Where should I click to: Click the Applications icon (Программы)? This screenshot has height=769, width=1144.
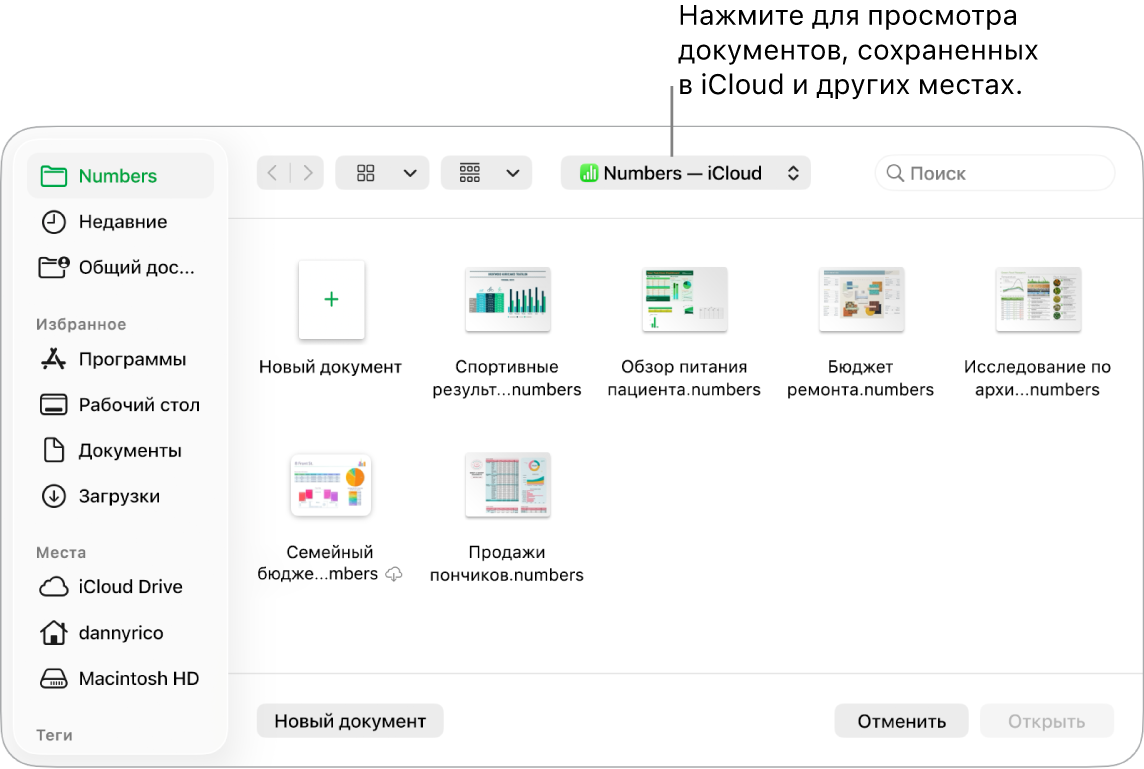[x=53, y=359]
